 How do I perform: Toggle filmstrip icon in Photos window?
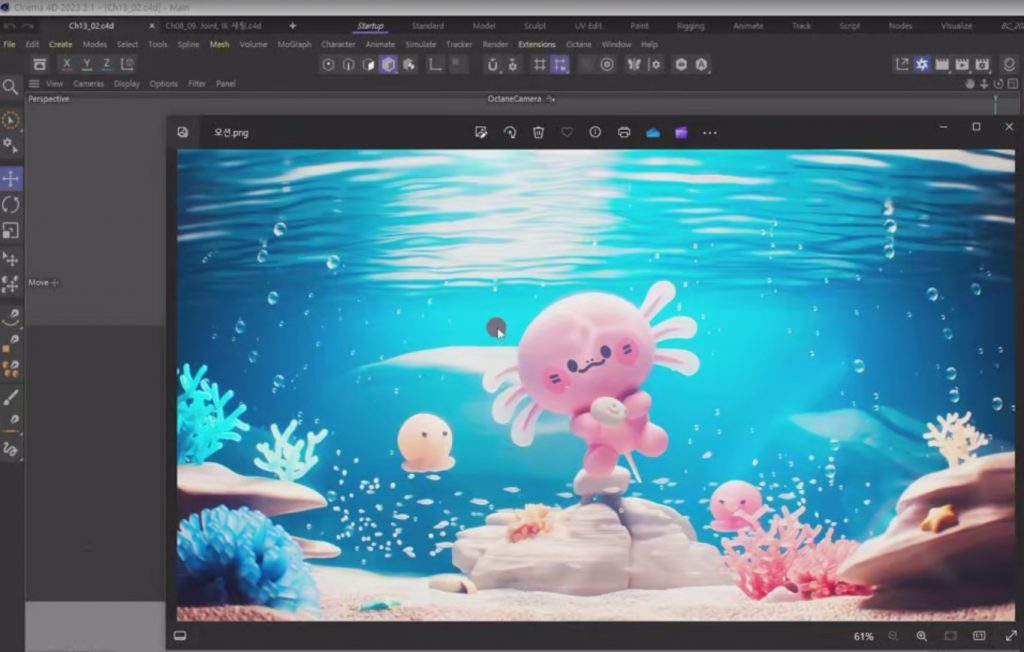click(180, 636)
